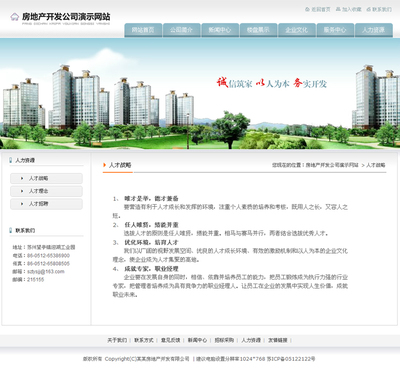This screenshot has height=369, width=400.
Task: Click the 联系我们 link in header
Action: tap(382, 9)
